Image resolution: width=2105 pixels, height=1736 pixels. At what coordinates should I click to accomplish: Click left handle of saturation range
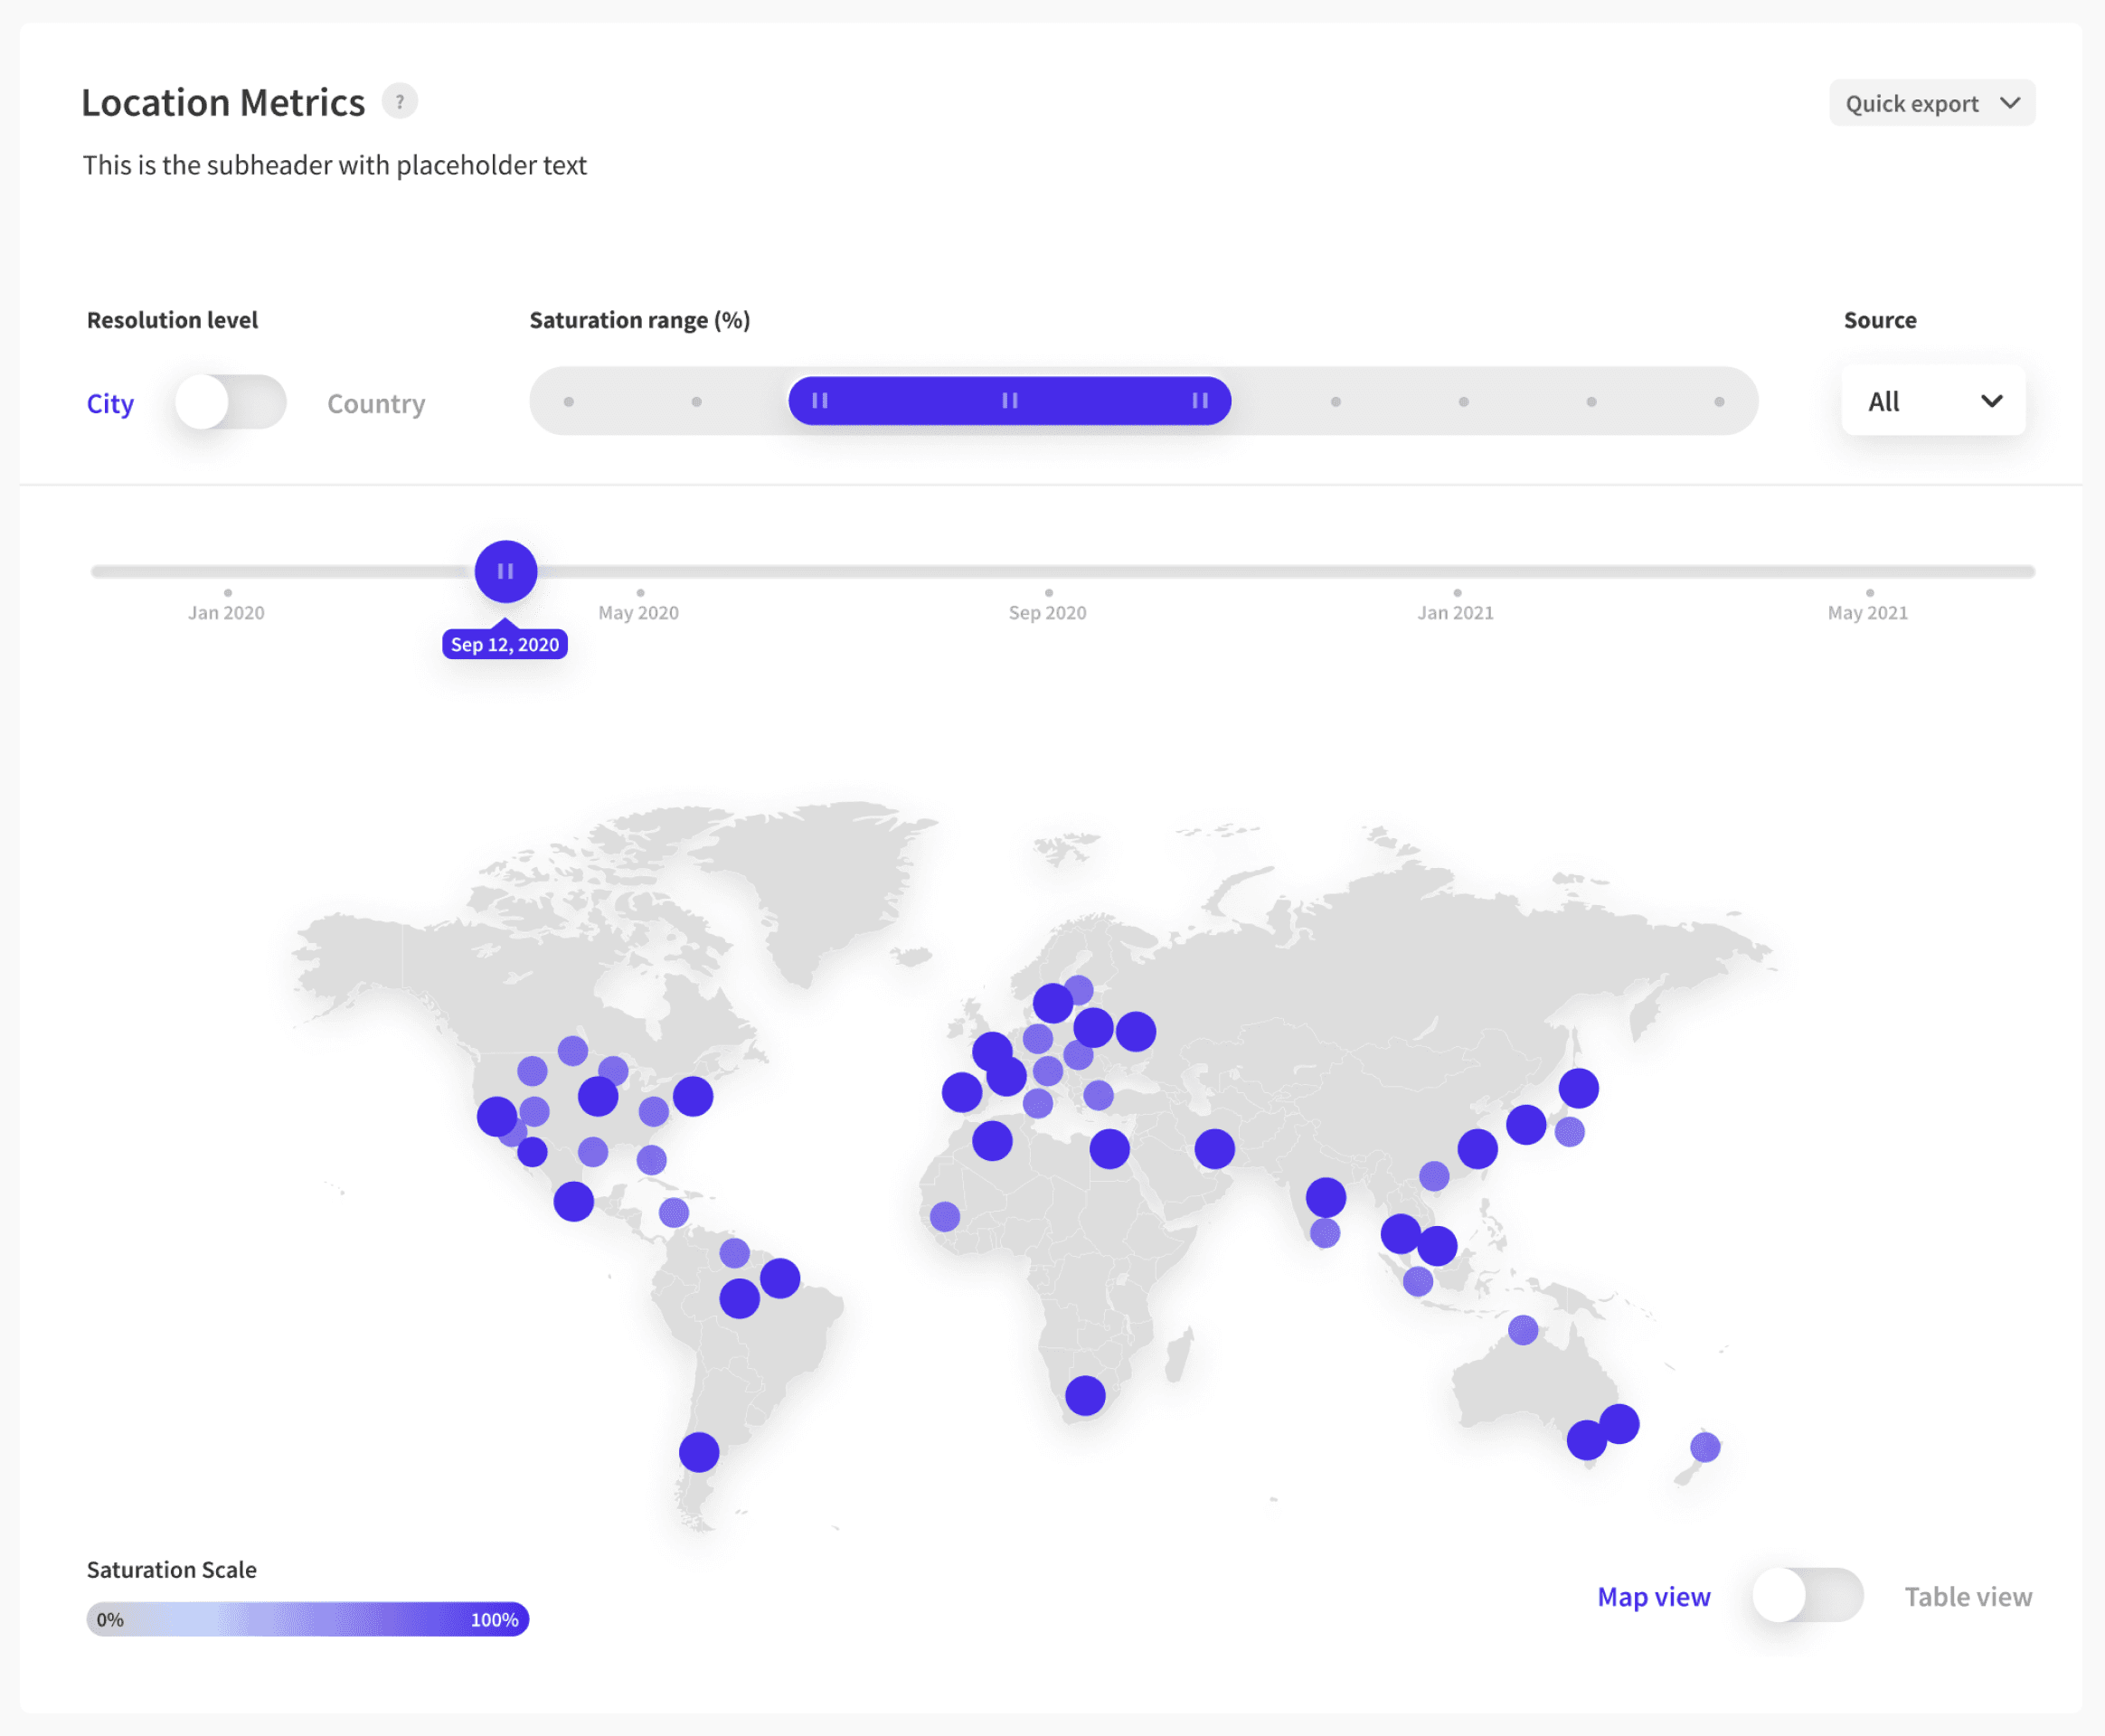tap(819, 401)
